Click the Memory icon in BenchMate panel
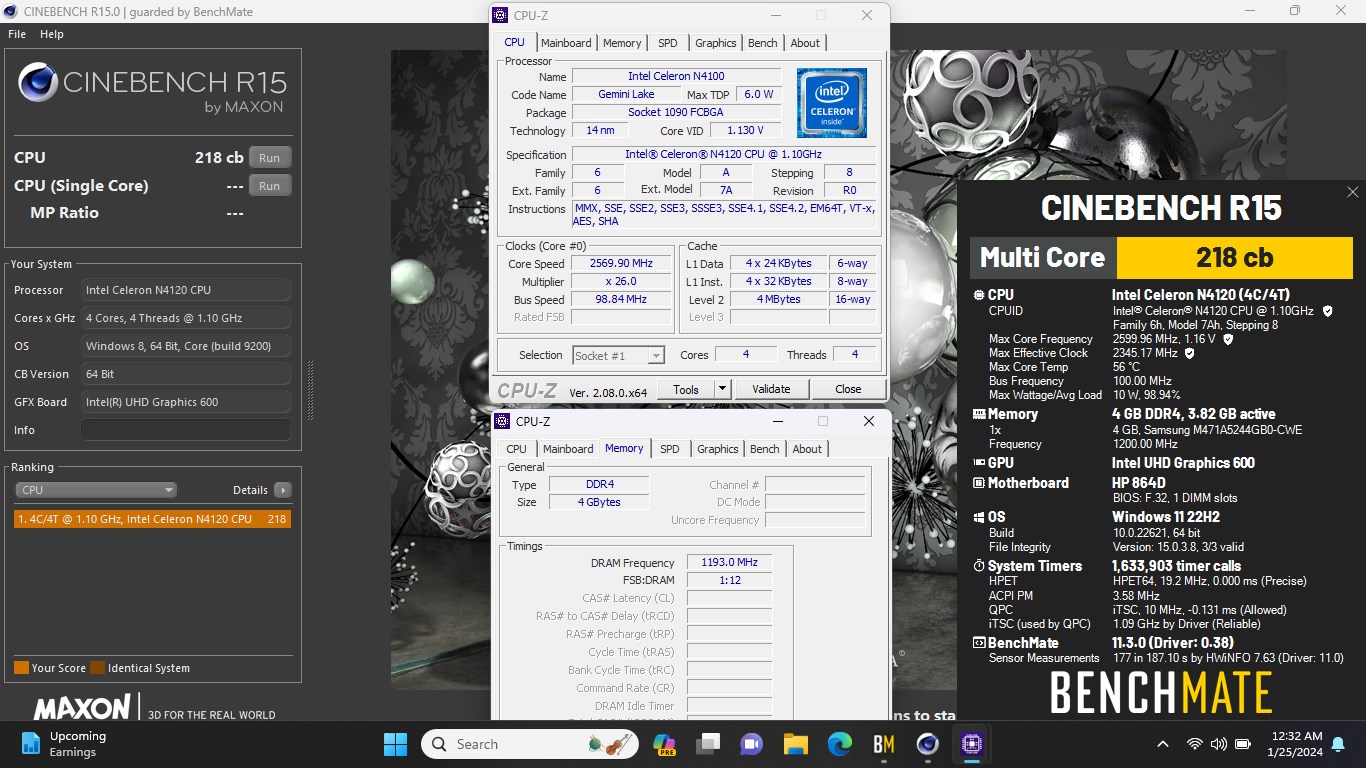 pos(979,414)
